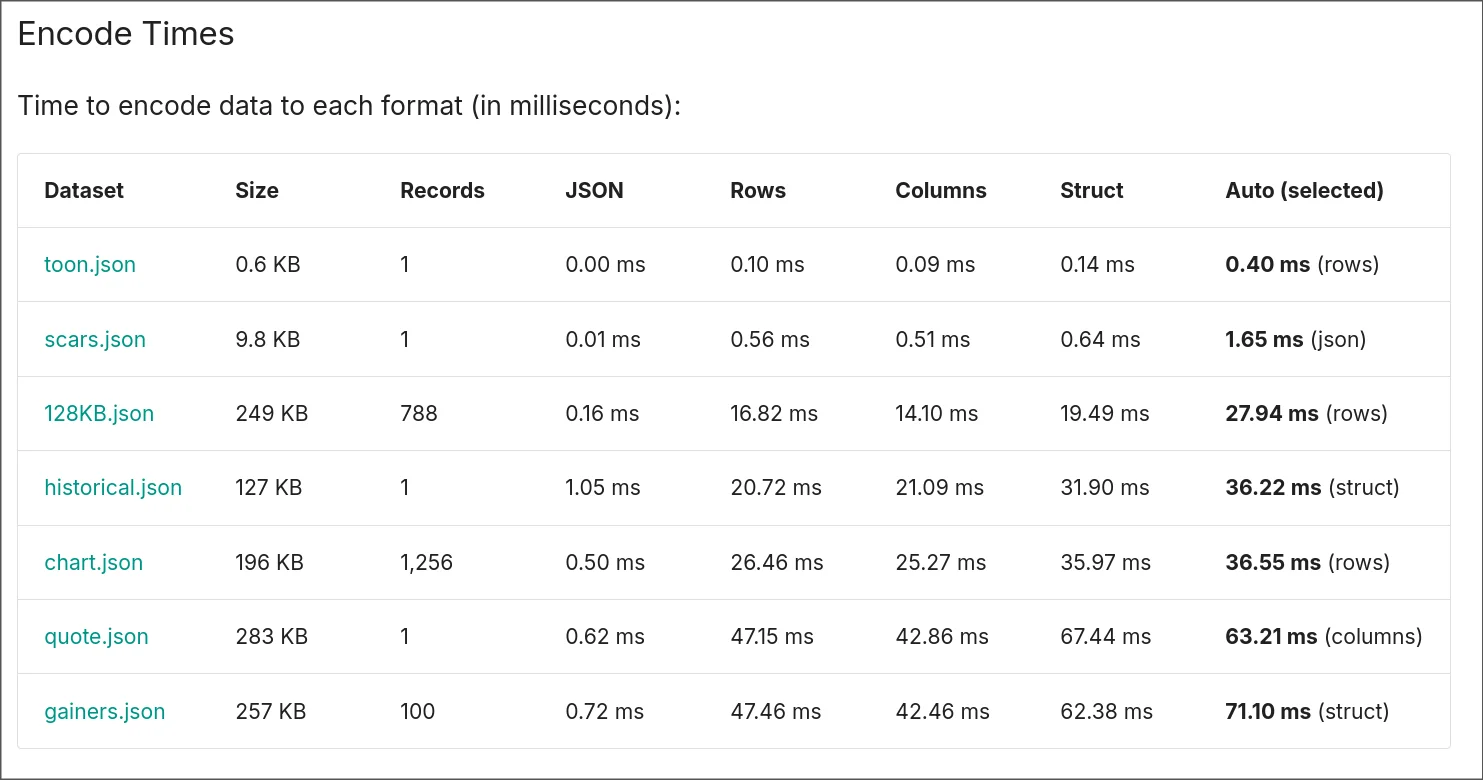This screenshot has height=780, width=1483.
Task: Open the historical.json dataset link
Action: click(113, 488)
